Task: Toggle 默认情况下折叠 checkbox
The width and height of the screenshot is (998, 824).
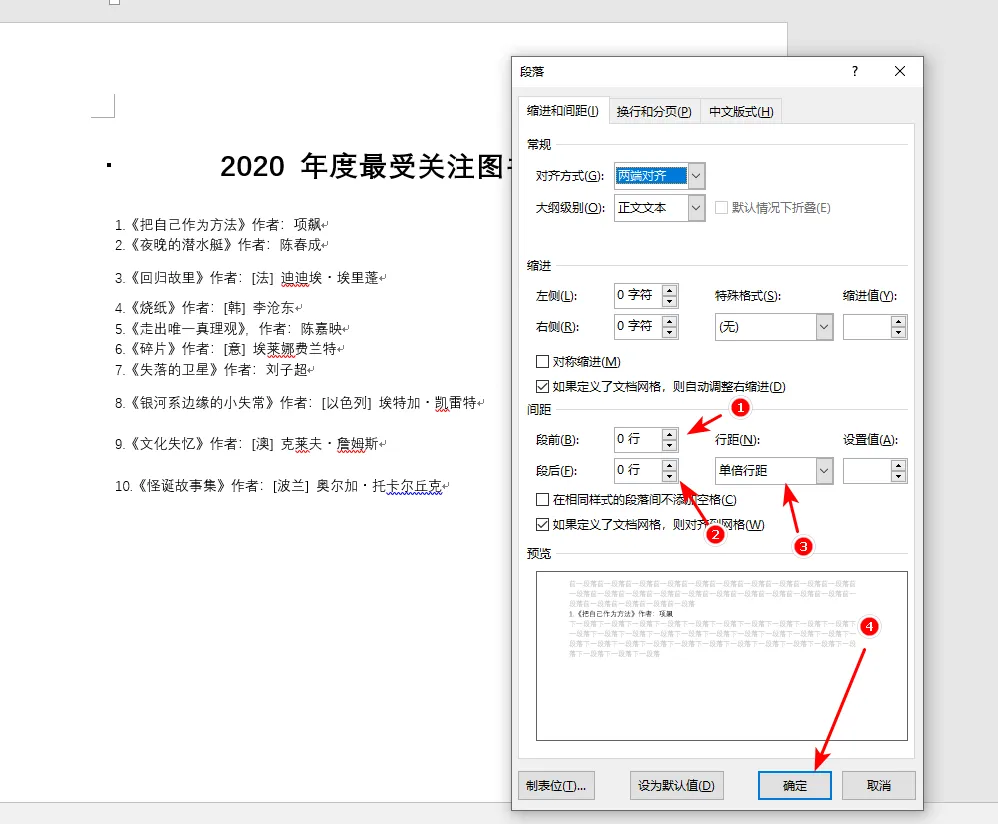Action: point(721,207)
